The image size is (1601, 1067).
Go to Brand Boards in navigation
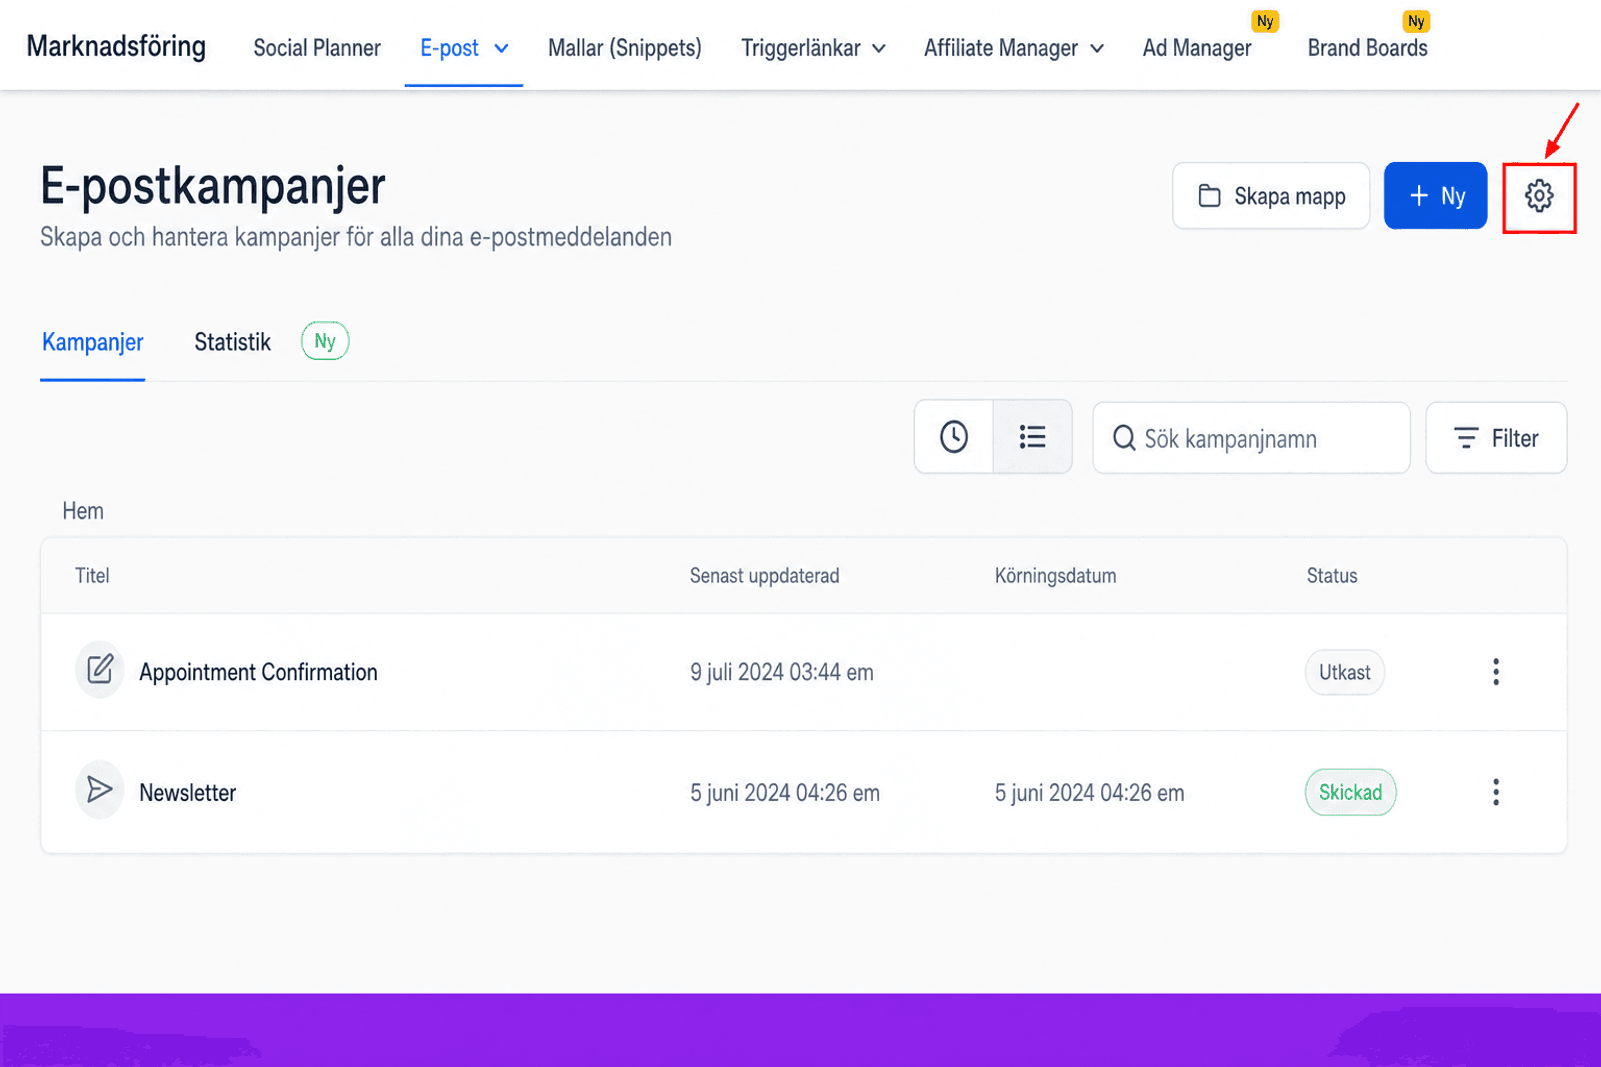tap(1367, 48)
